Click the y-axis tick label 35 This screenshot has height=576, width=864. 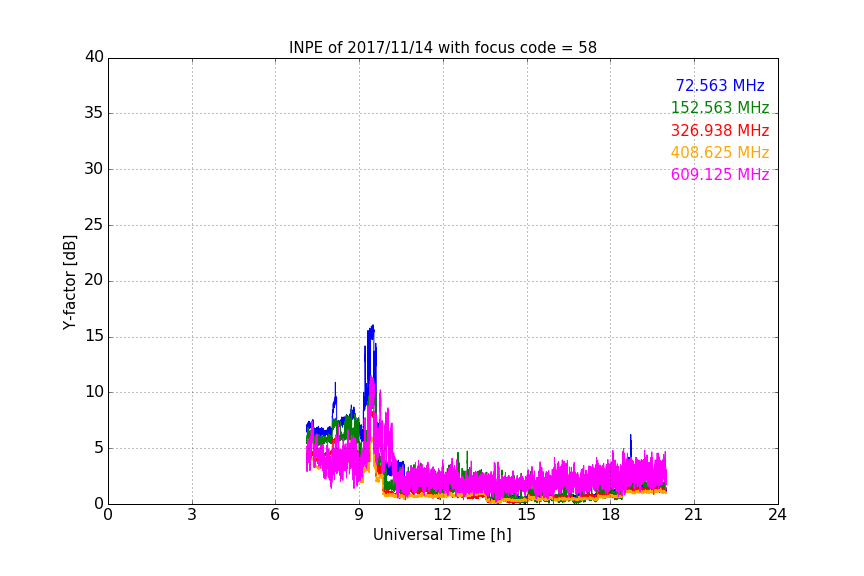(94, 113)
